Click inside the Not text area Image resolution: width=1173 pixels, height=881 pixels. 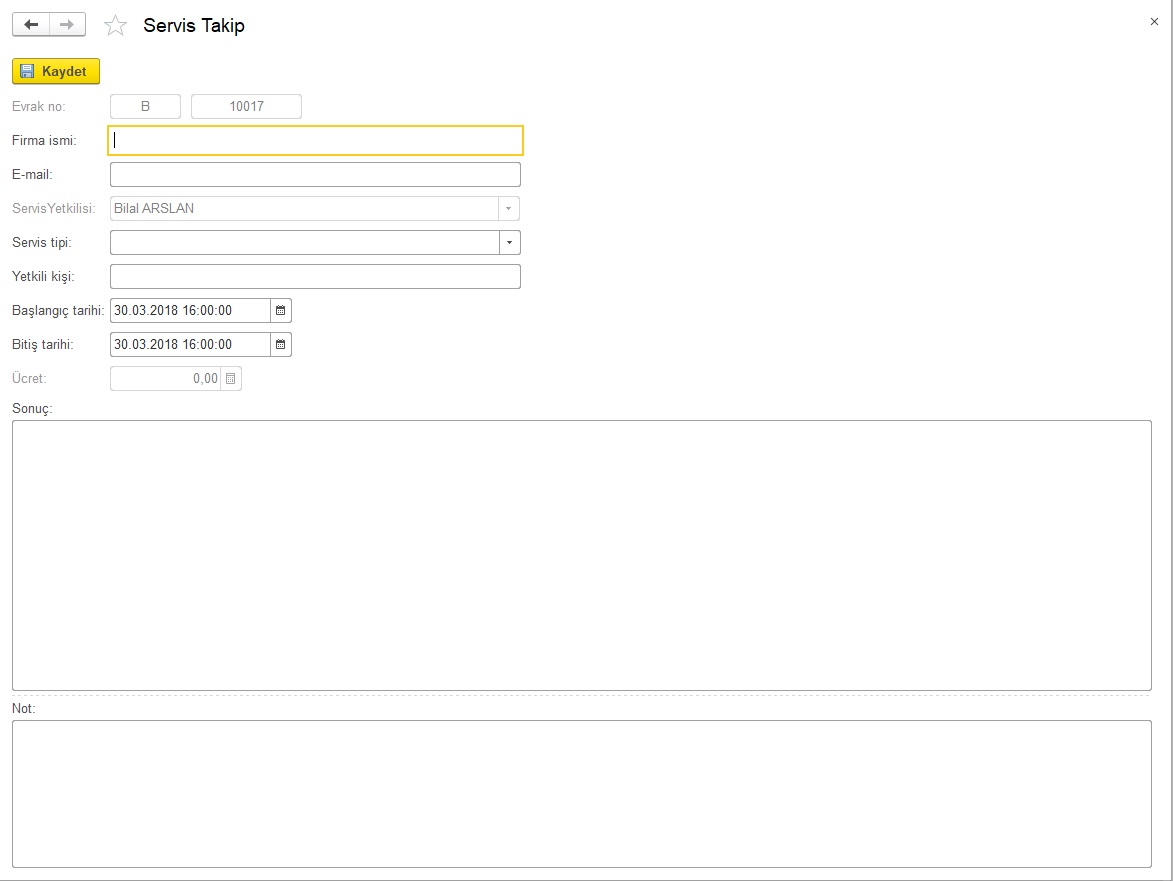coord(581,793)
